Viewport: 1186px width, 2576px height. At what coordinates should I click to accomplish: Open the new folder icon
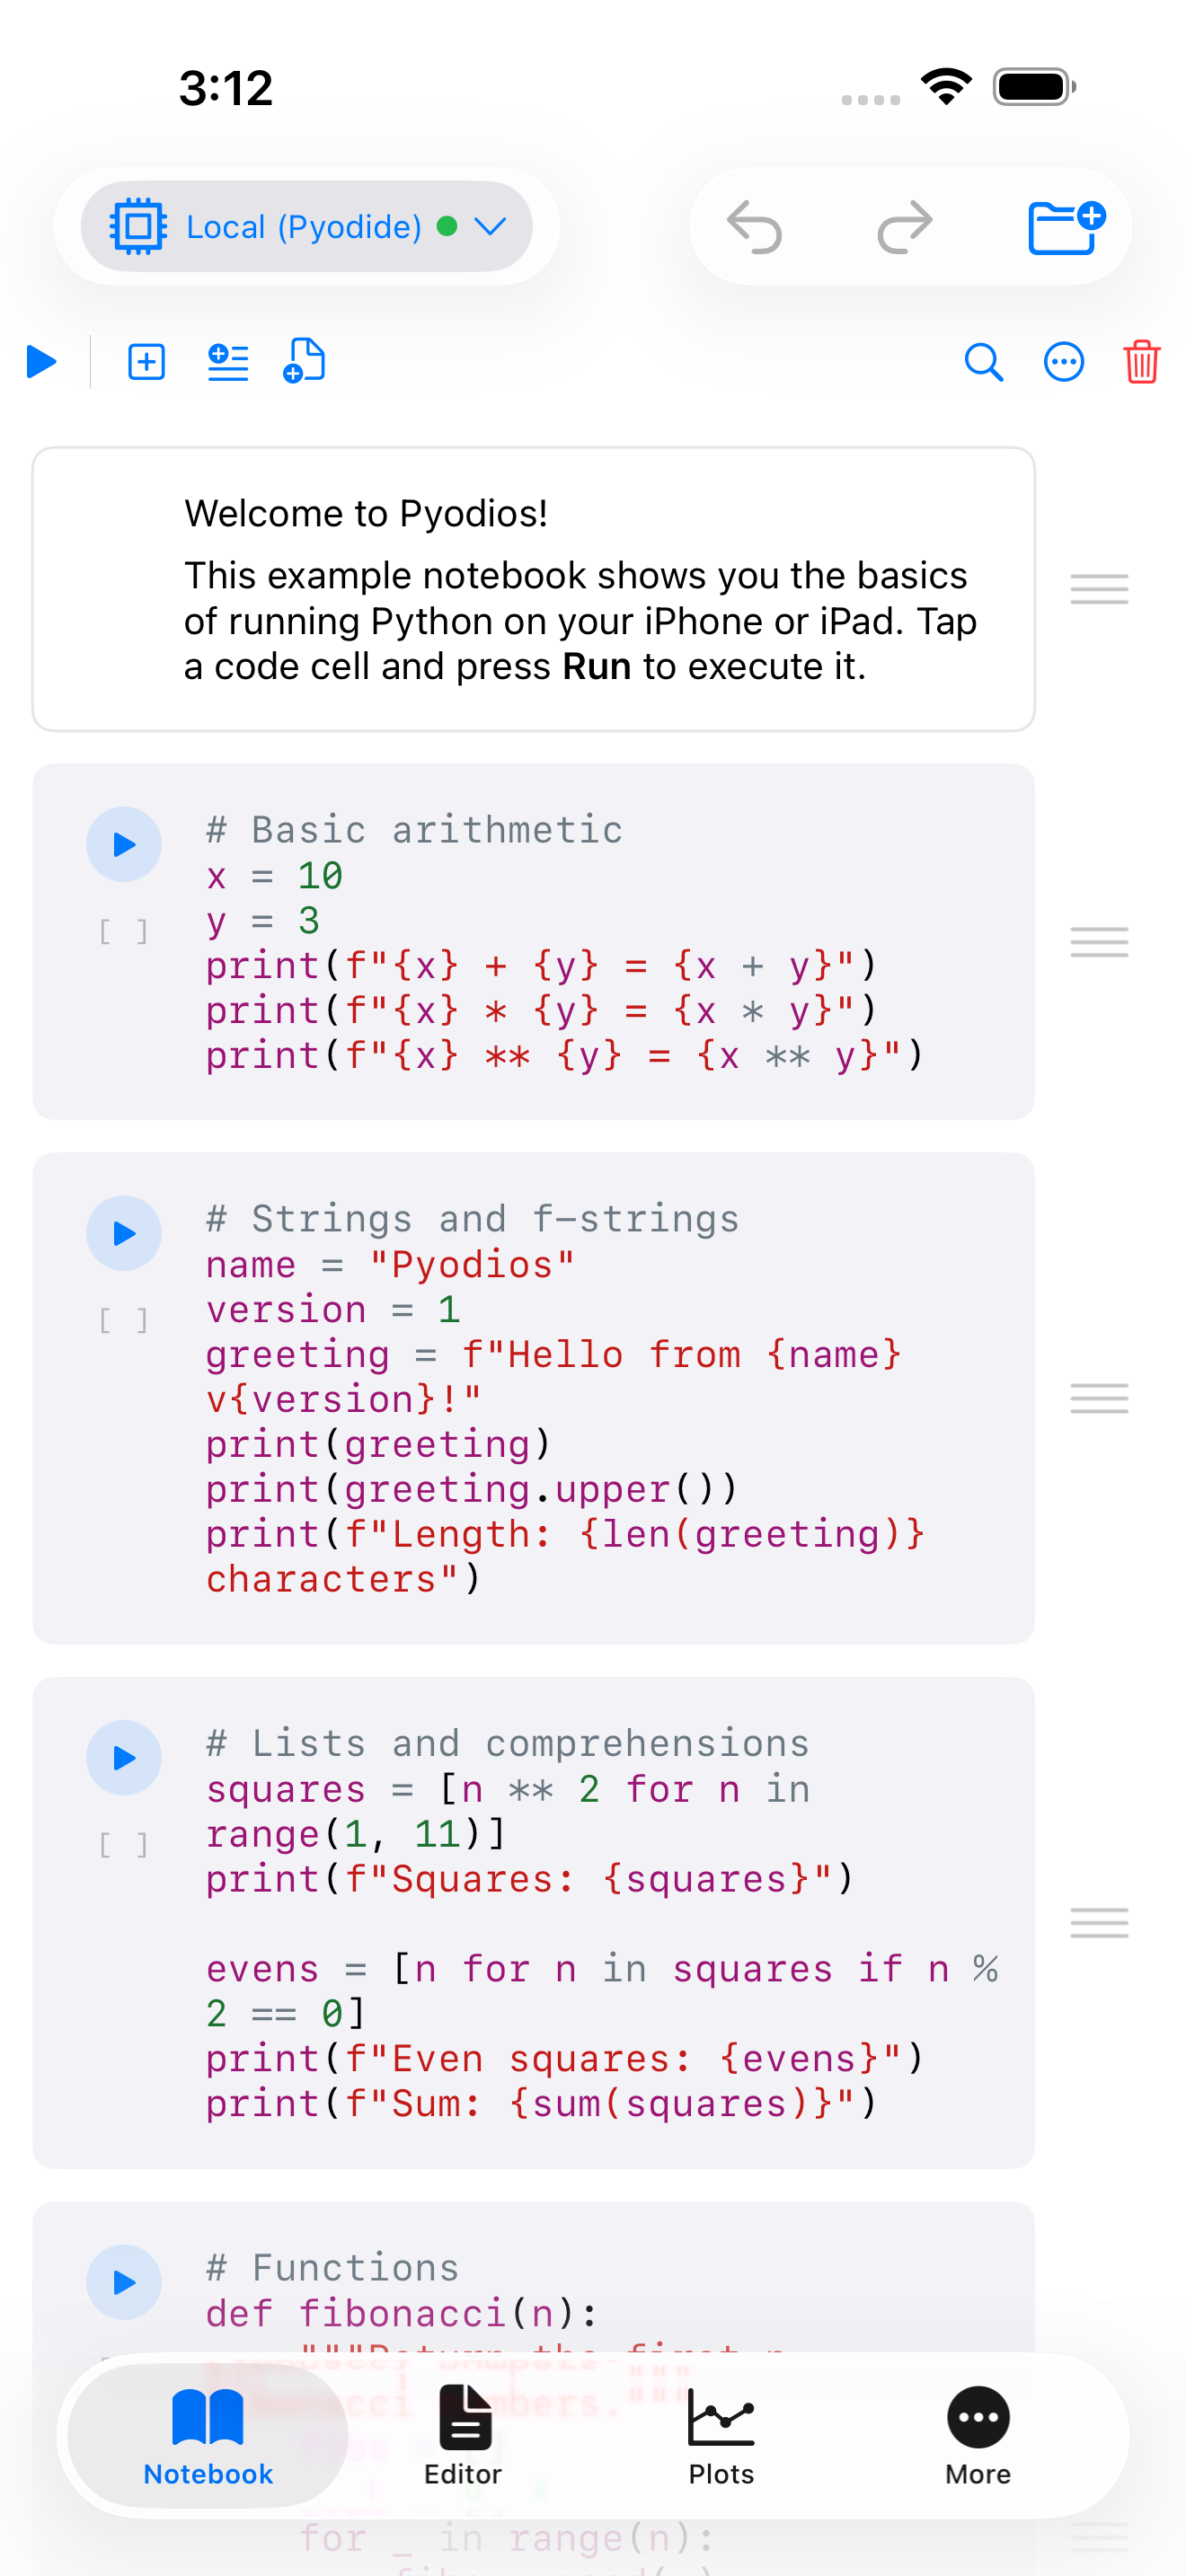(1066, 227)
